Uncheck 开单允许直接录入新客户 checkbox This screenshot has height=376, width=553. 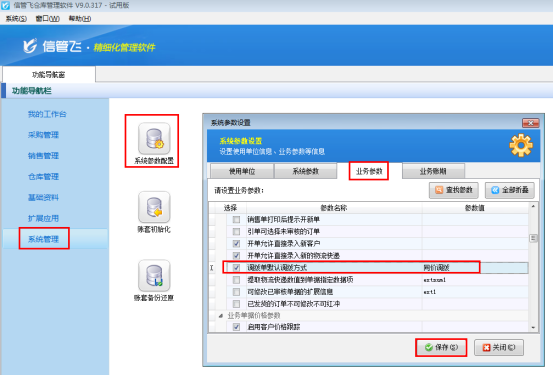point(236,244)
